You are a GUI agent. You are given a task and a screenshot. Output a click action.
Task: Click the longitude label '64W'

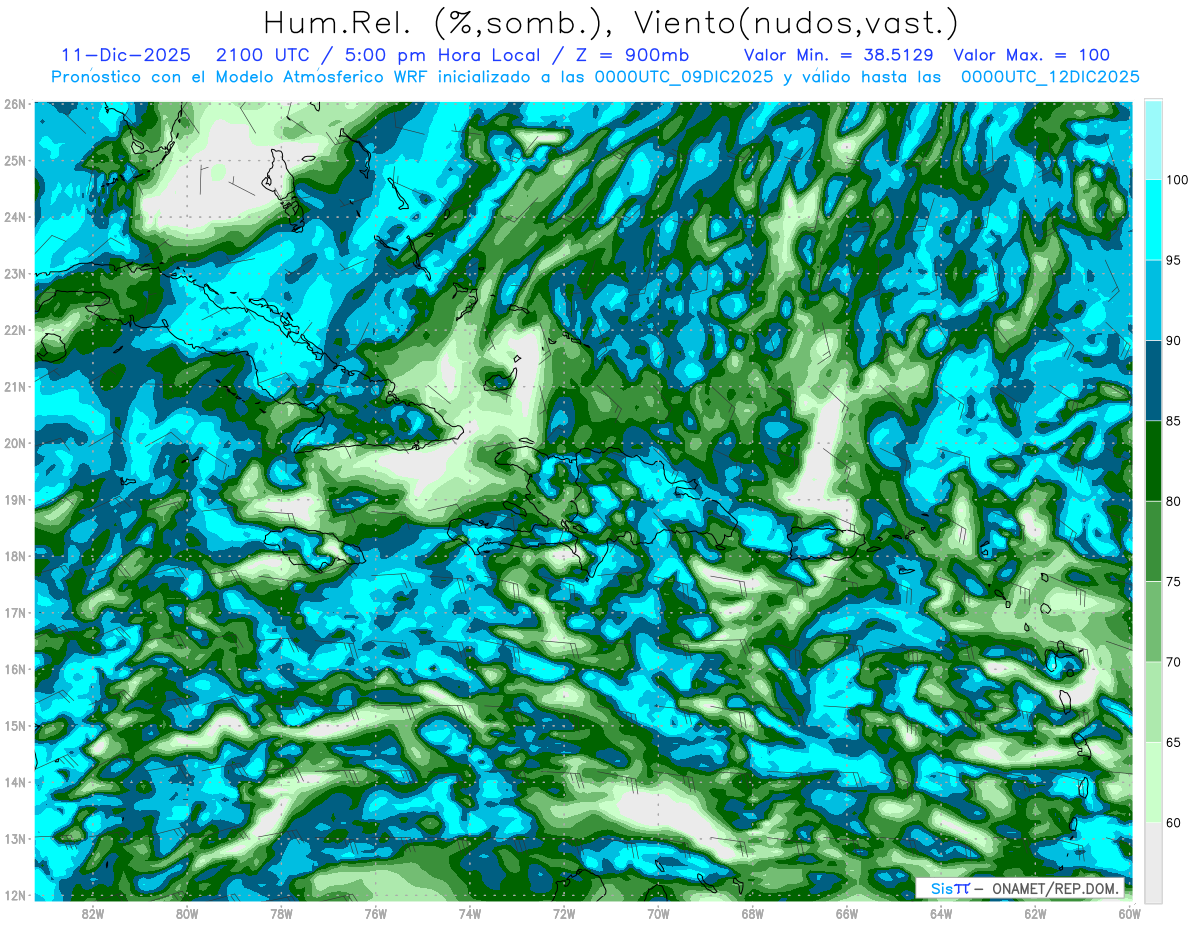pyautogui.click(x=941, y=913)
